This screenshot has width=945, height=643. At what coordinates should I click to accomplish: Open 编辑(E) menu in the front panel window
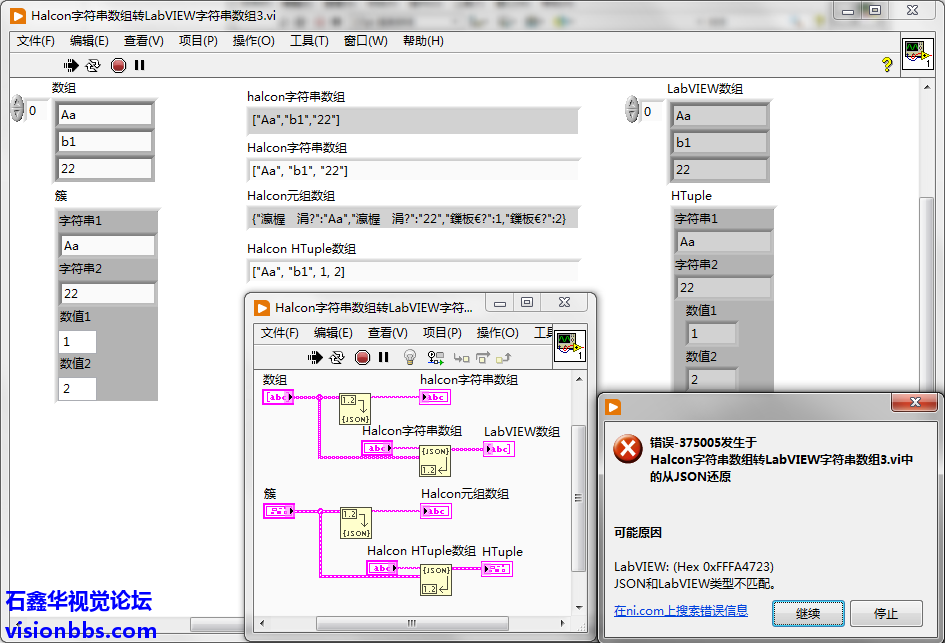(89, 41)
